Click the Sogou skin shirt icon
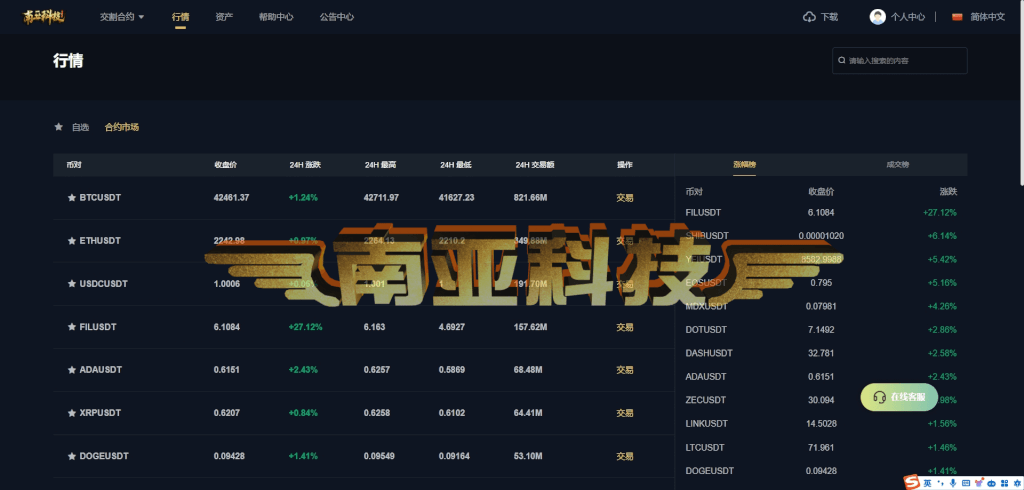 tap(979, 483)
